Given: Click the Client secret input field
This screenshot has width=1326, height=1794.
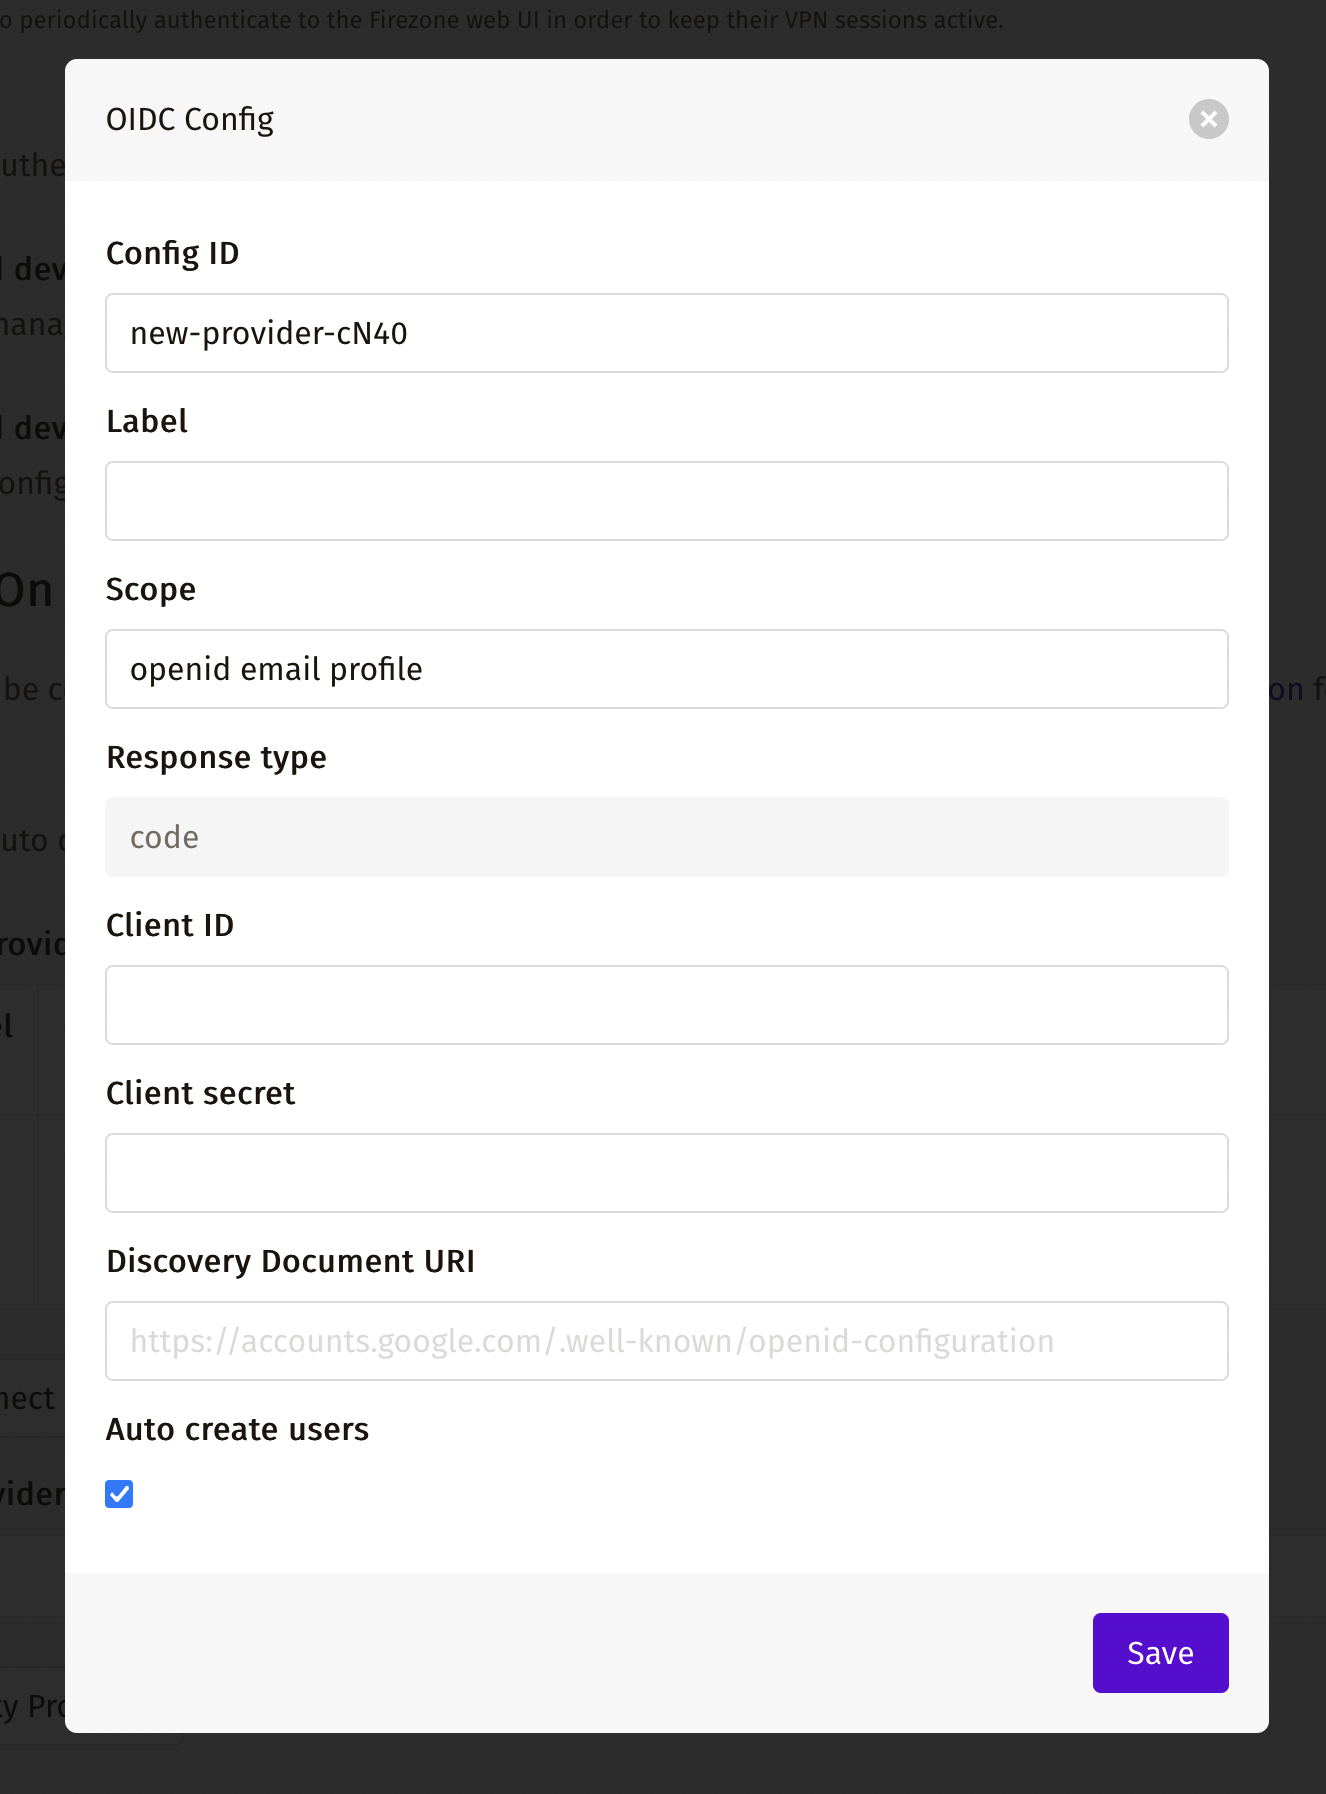Looking at the screenshot, I should 667,1173.
